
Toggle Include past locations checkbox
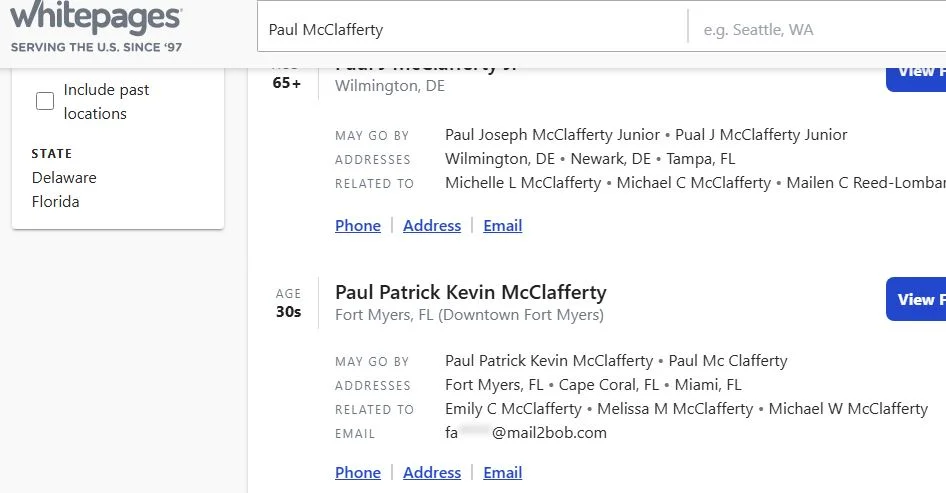(45, 101)
